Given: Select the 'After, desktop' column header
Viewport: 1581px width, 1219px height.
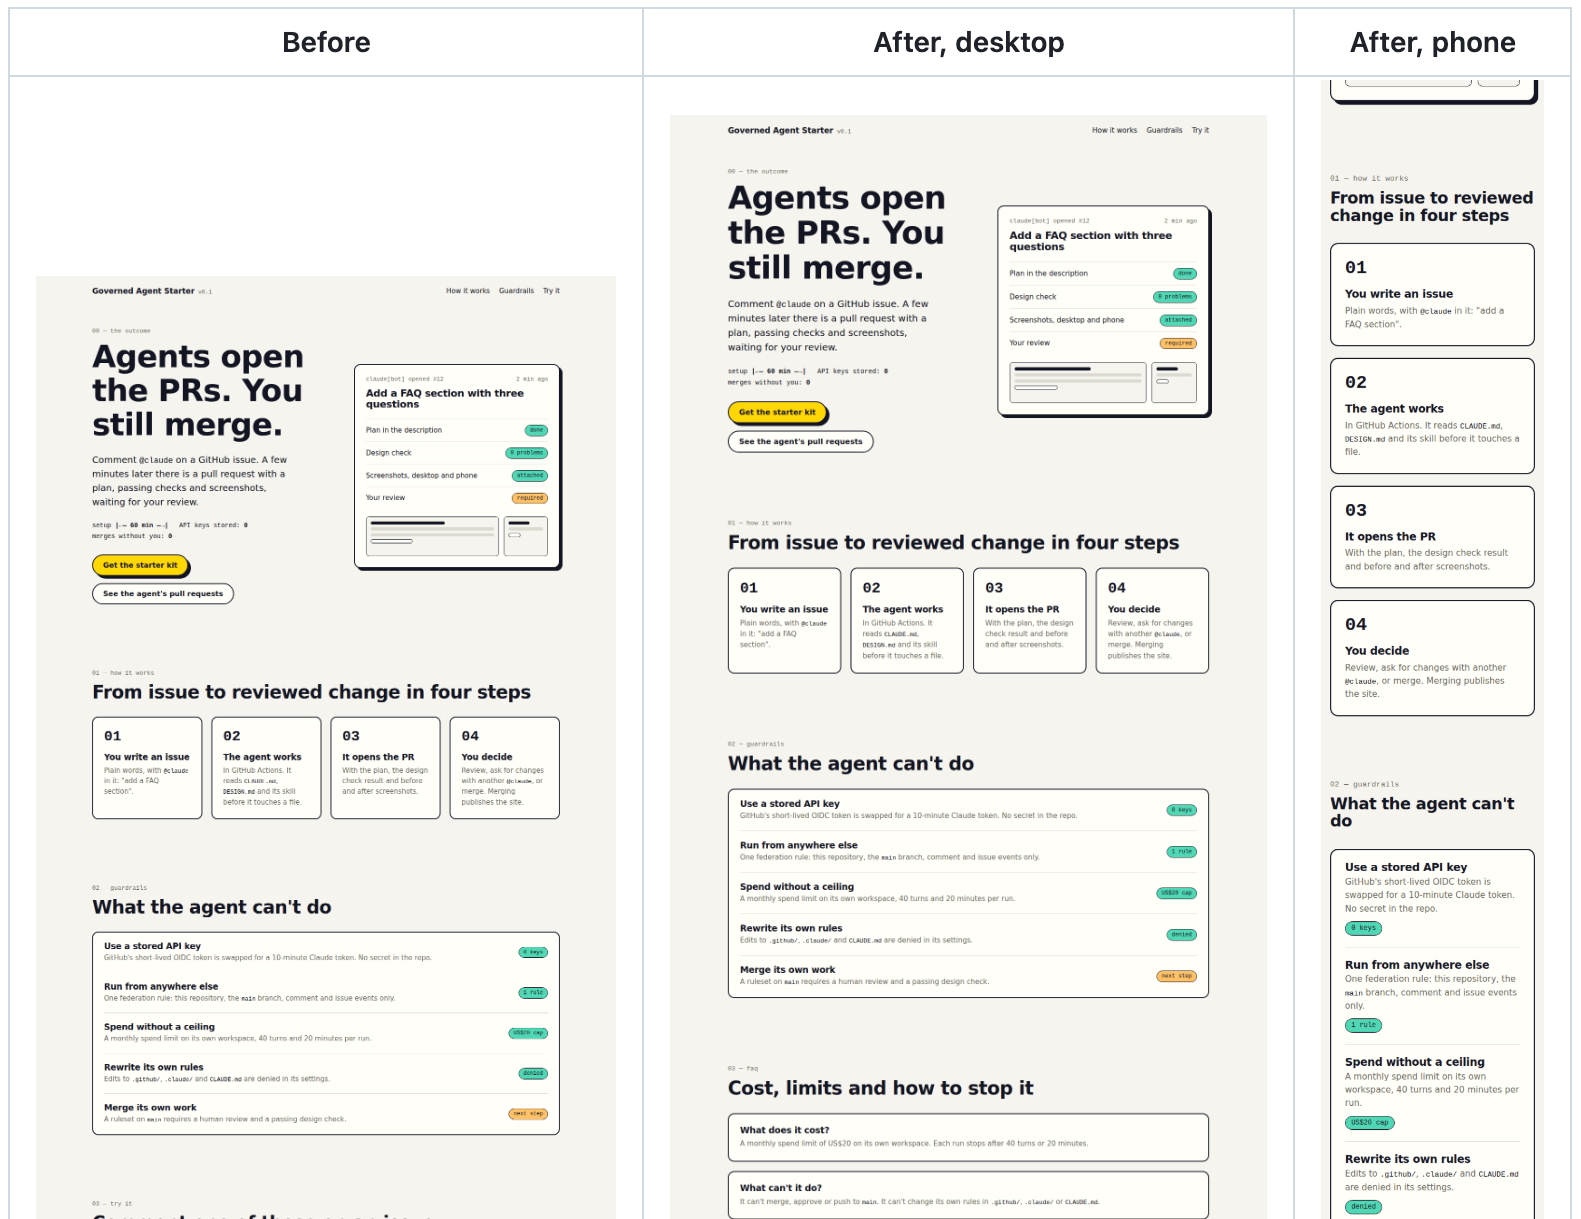Looking at the screenshot, I should click(968, 42).
